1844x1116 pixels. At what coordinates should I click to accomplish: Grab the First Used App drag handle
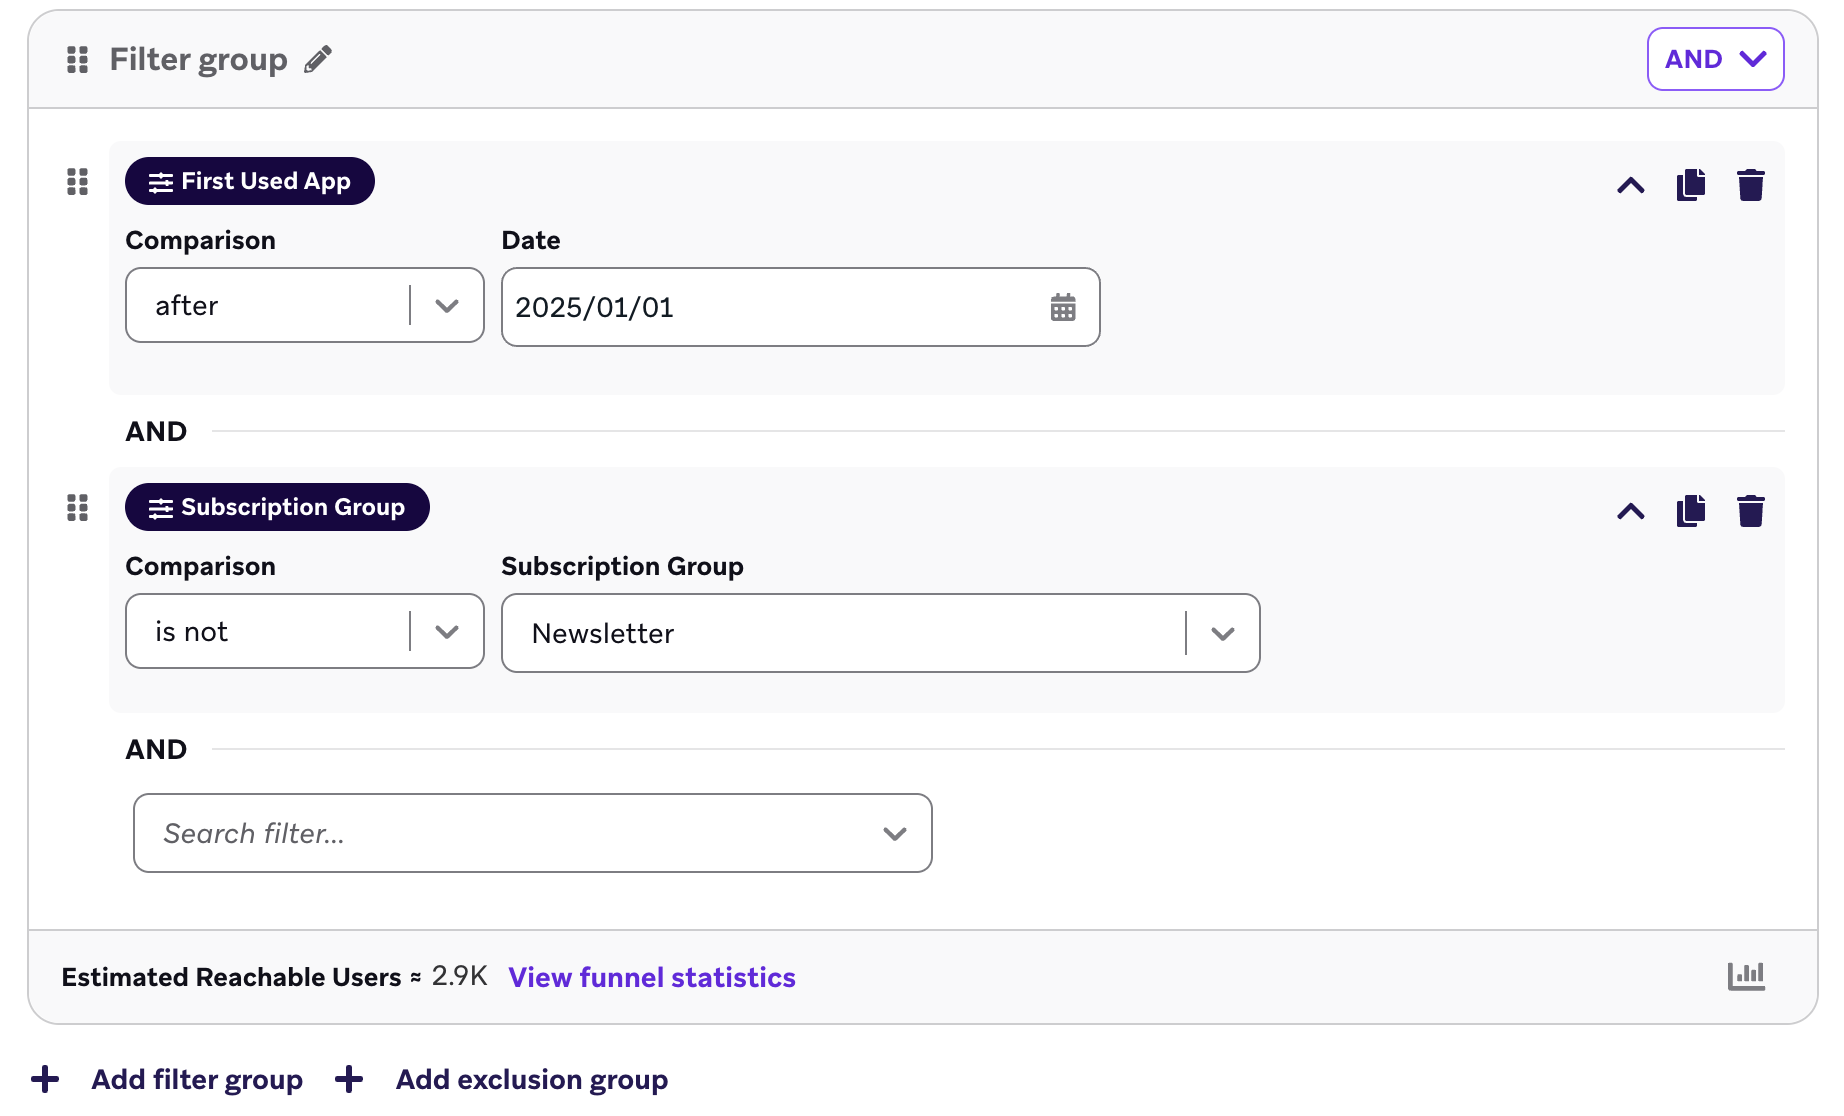coord(77,182)
